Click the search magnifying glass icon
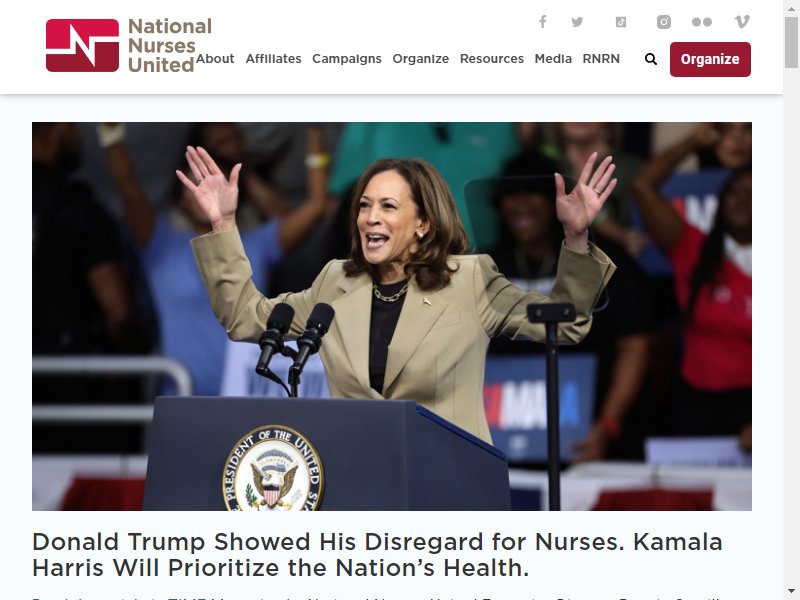800x600 pixels. point(651,59)
